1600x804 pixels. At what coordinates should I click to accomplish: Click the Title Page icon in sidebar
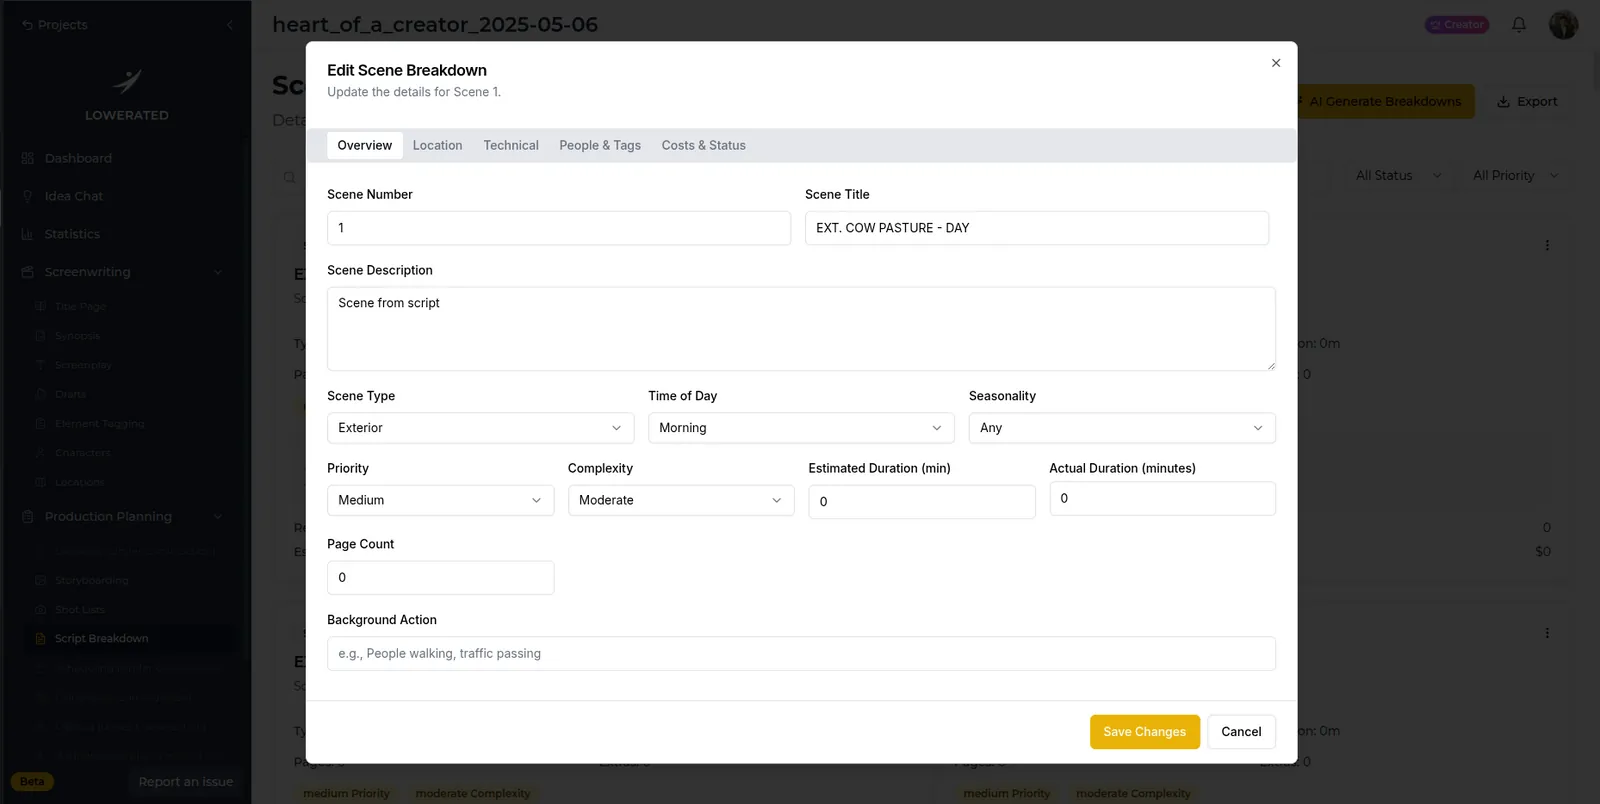41,307
